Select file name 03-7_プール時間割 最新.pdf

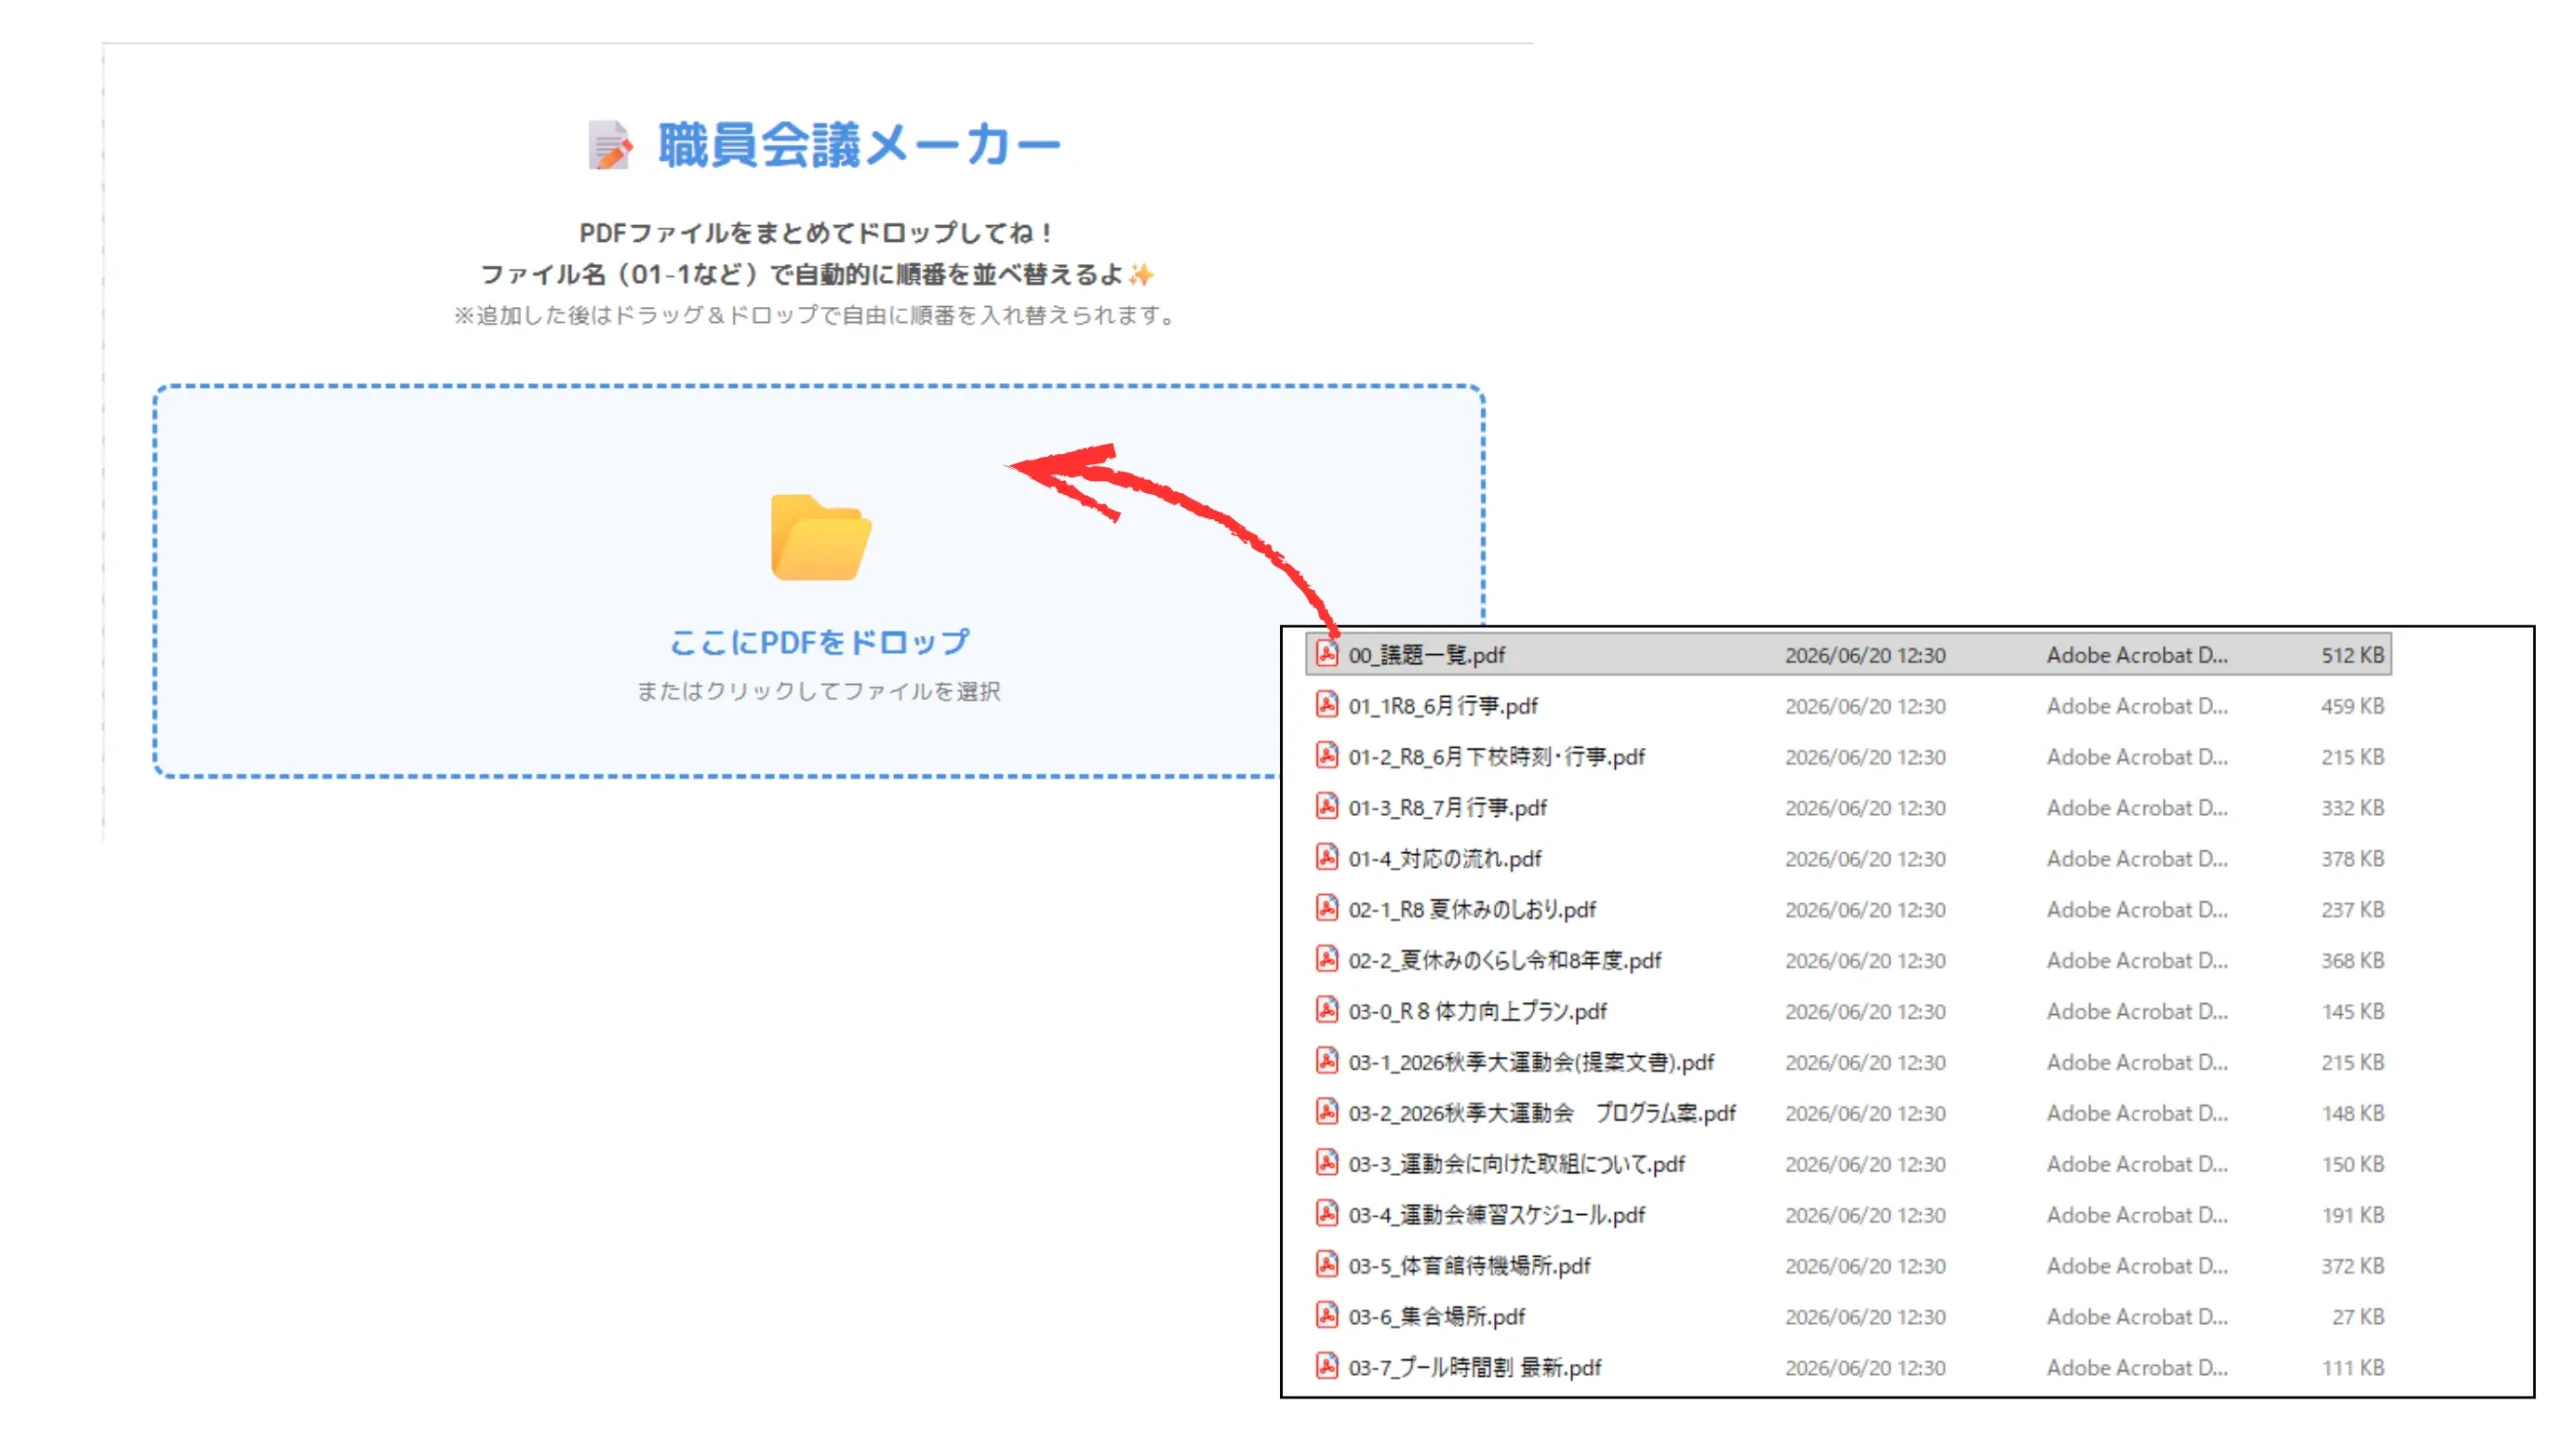point(1474,1369)
